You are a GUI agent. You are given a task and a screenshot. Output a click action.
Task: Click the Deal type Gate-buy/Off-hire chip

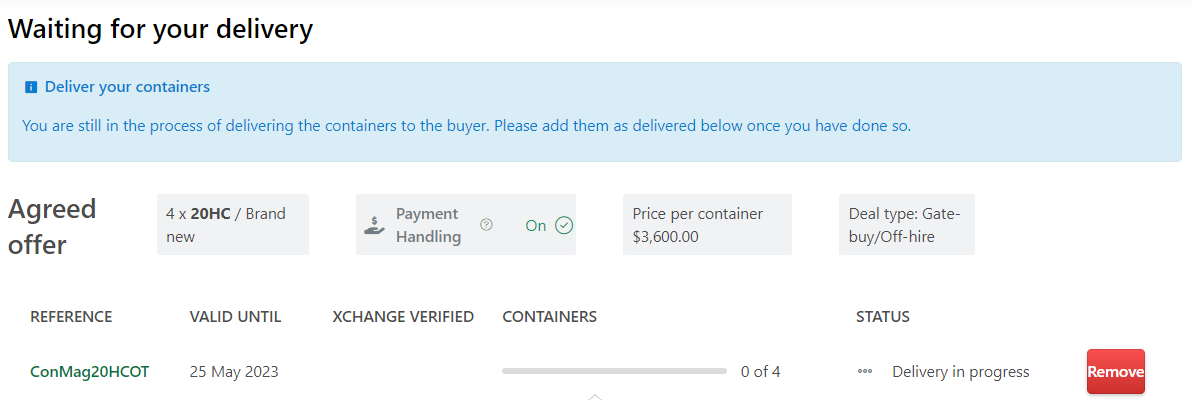click(x=906, y=225)
